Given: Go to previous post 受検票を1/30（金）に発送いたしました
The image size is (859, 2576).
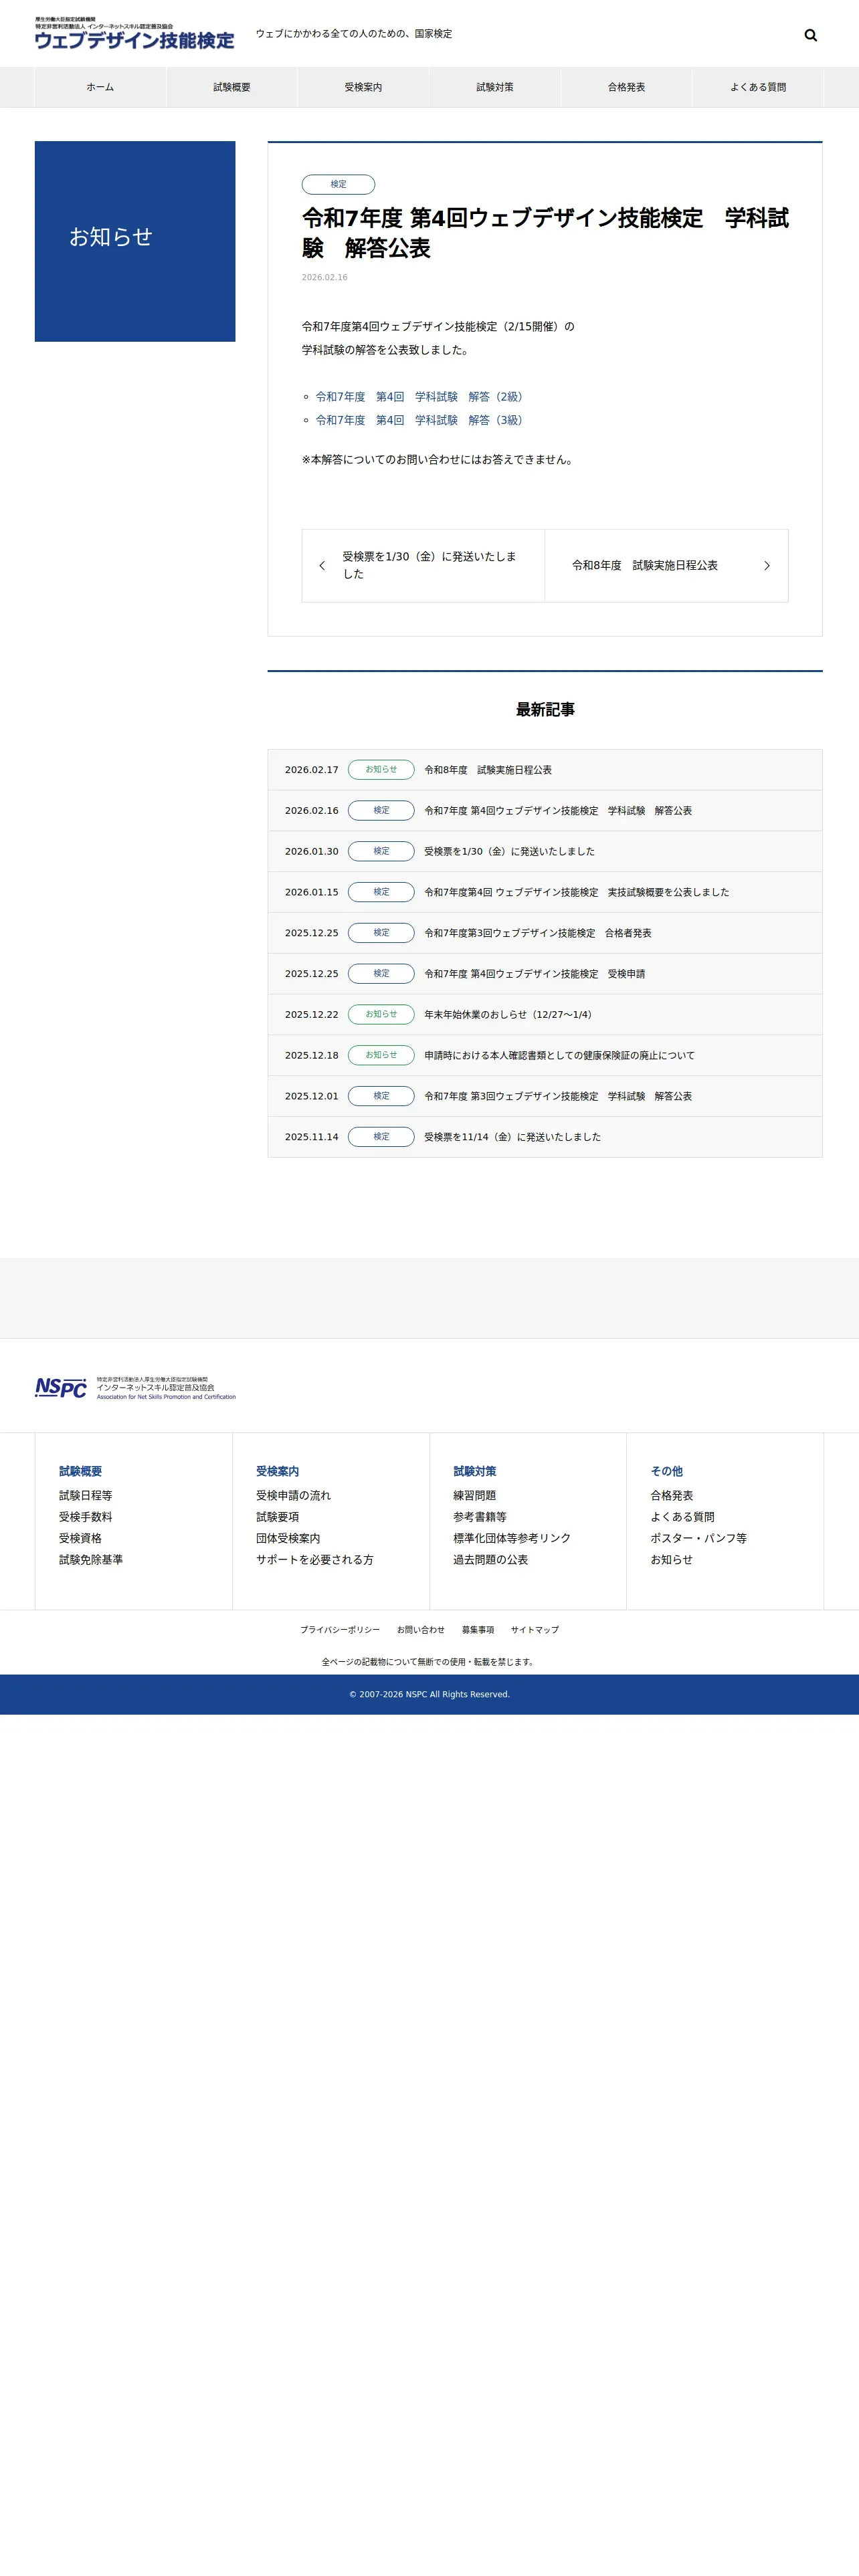Looking at the screenshot, I should coord(423,566).
